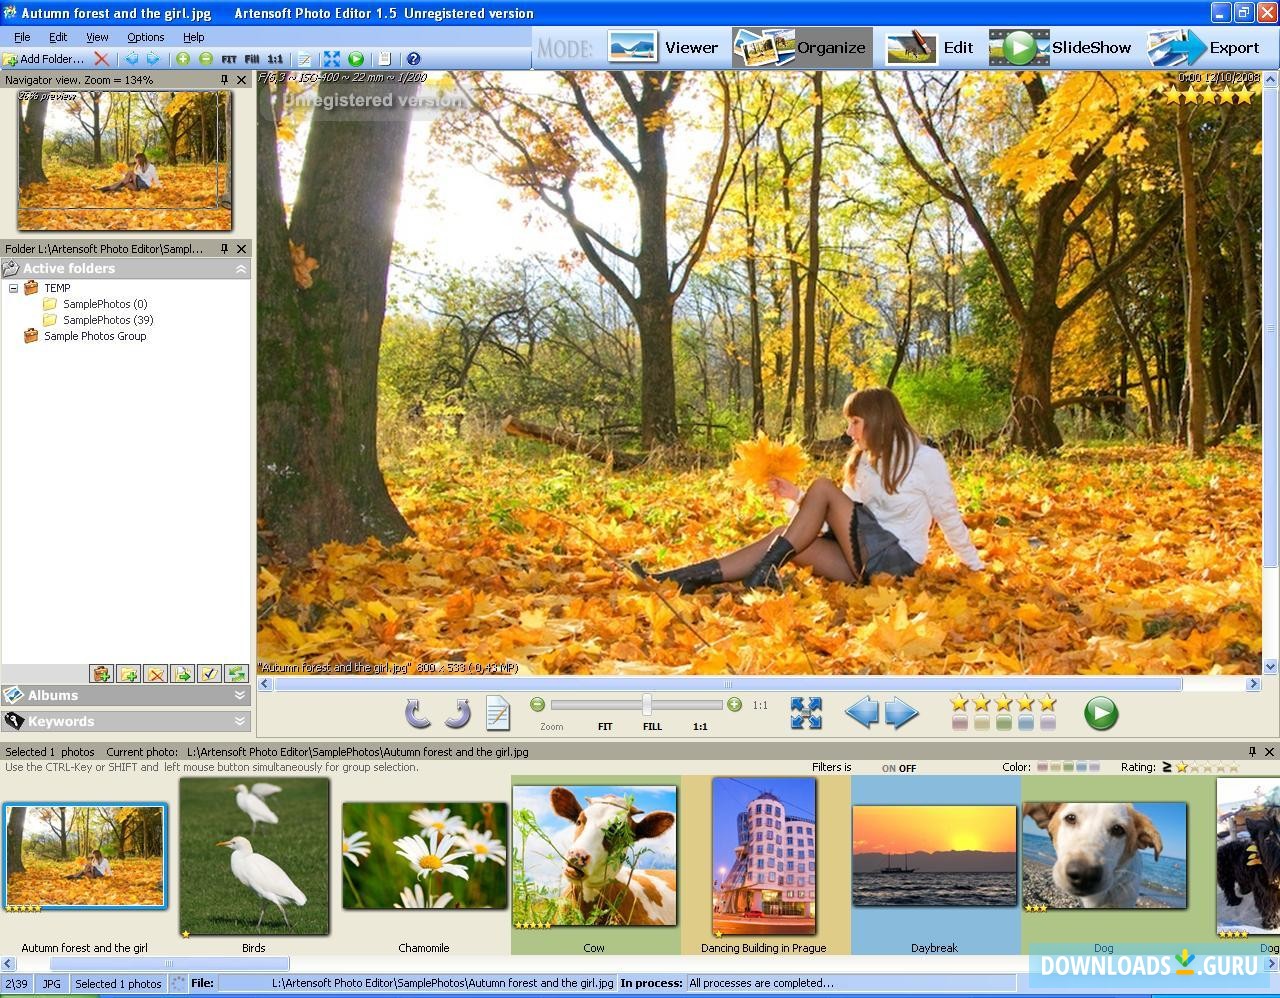Select the Viewer mode icon
The image size is (1280, 998).
pos(630,46)
